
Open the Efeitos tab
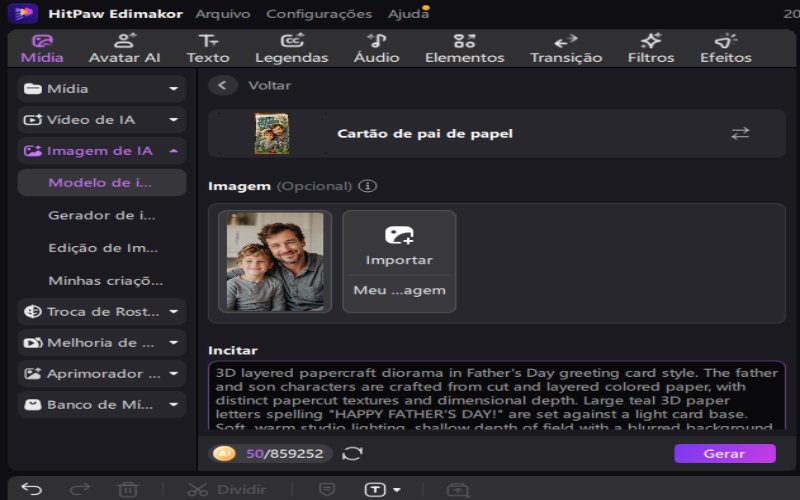point(726,48)
